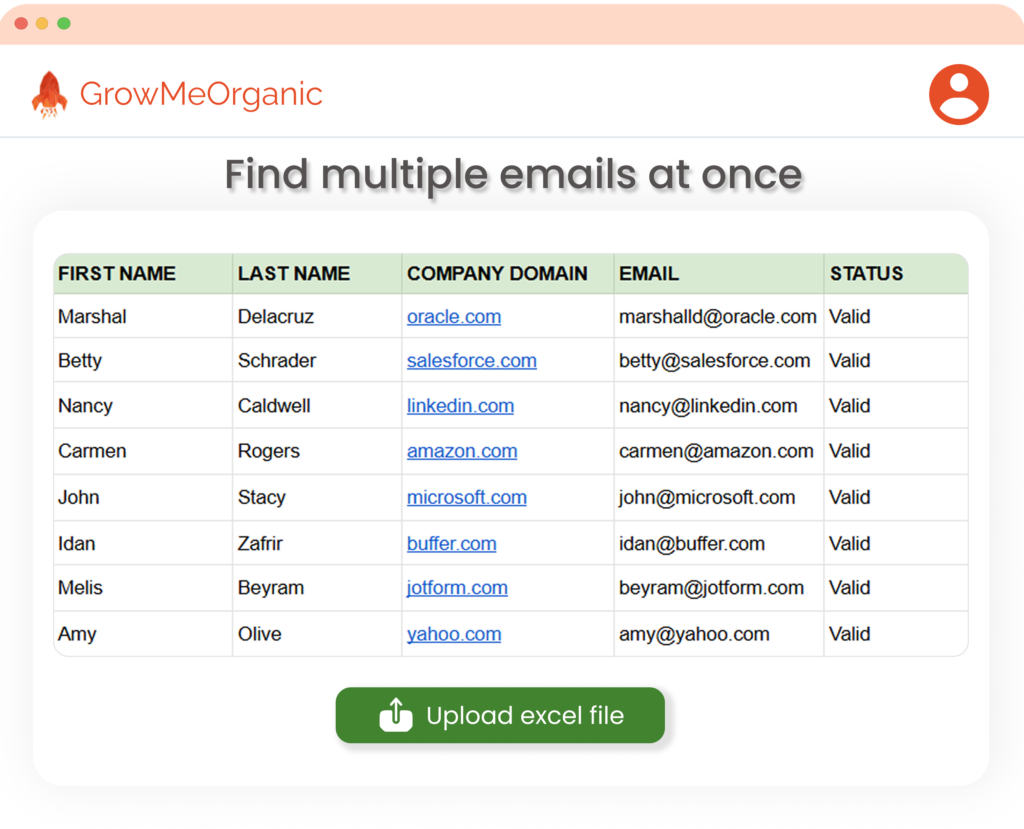Visit the amazon.com domain link

462,451
